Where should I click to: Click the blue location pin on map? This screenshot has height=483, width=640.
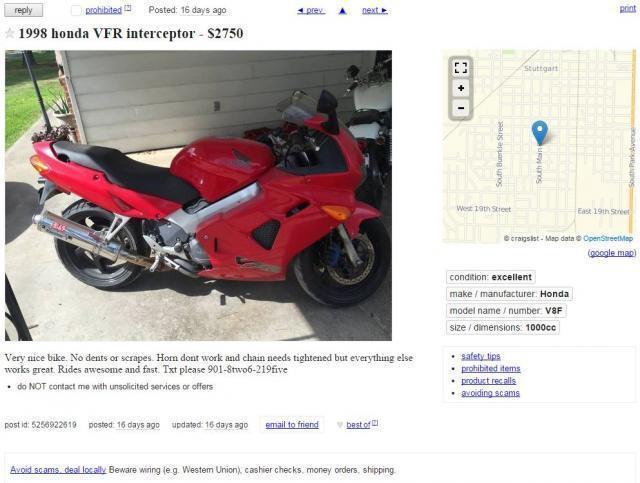[540, 133]
